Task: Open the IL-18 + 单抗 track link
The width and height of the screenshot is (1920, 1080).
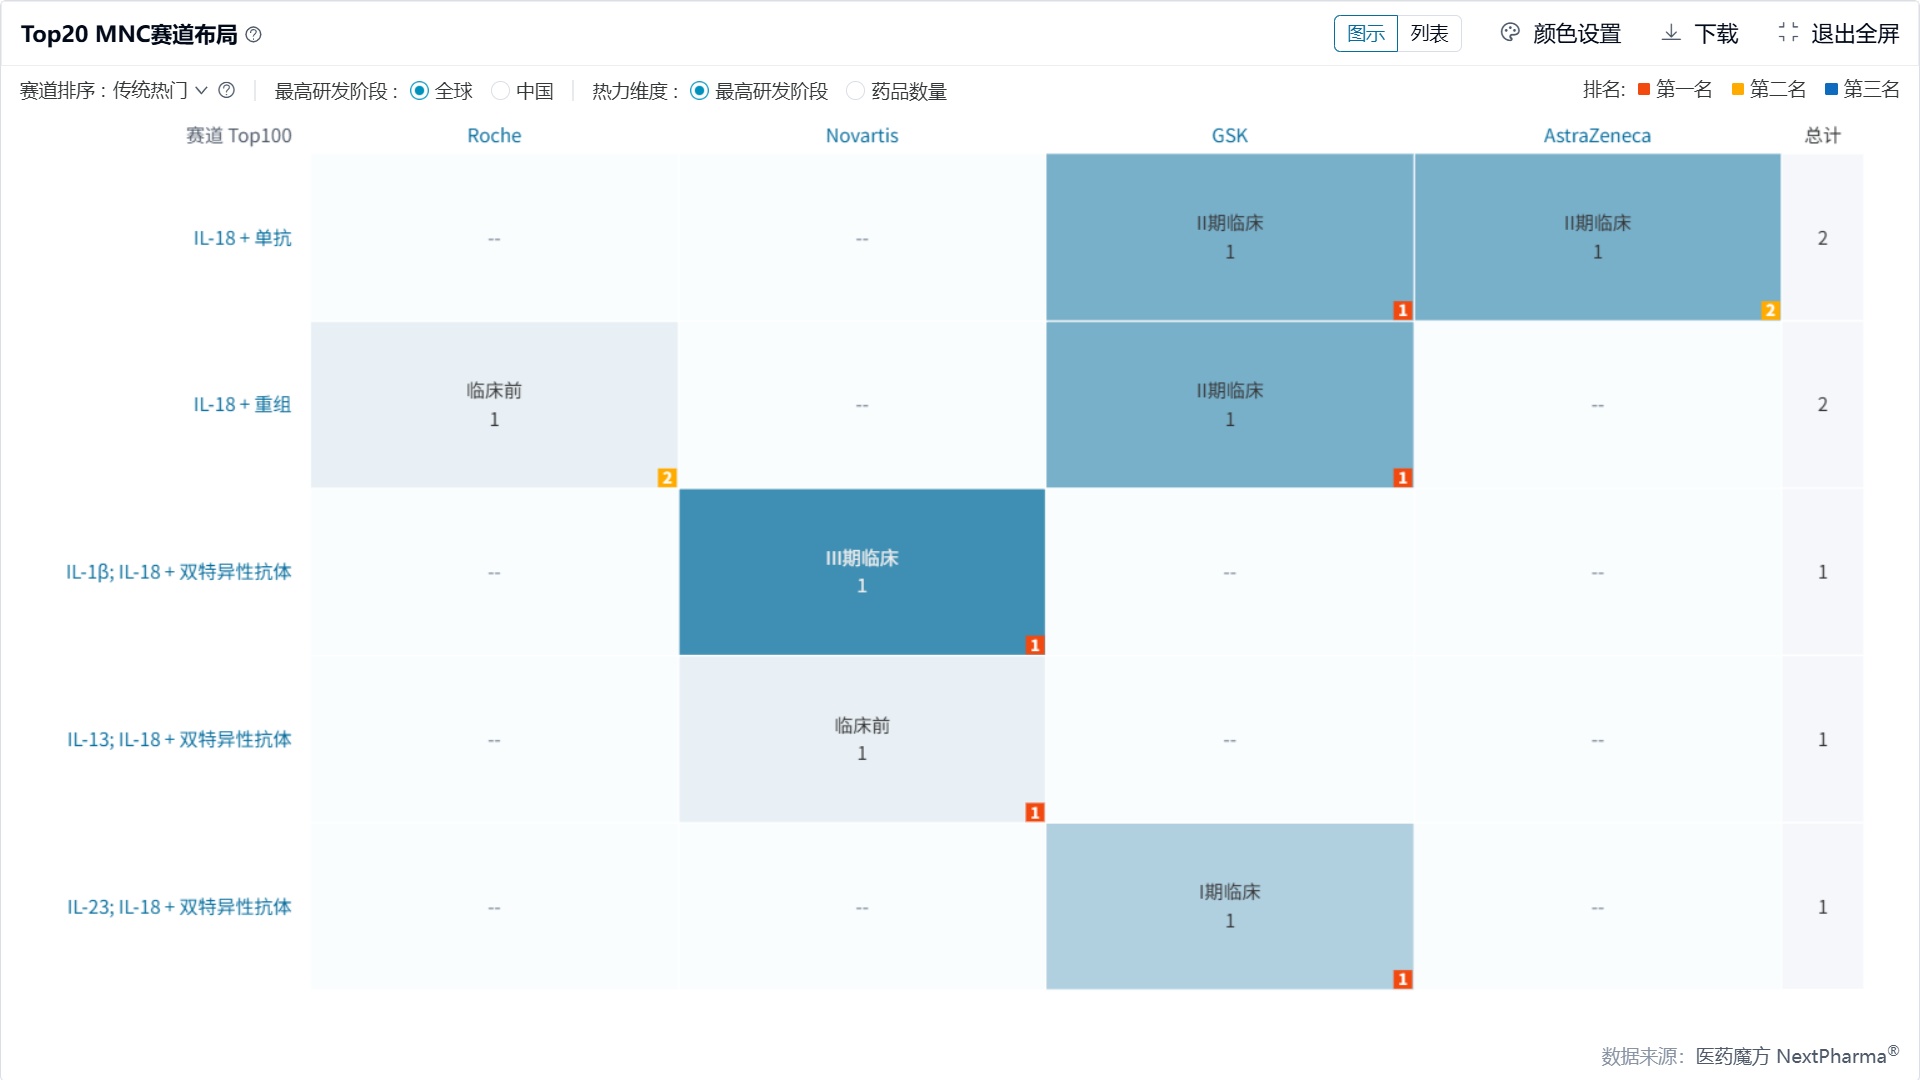Action: 242,238
